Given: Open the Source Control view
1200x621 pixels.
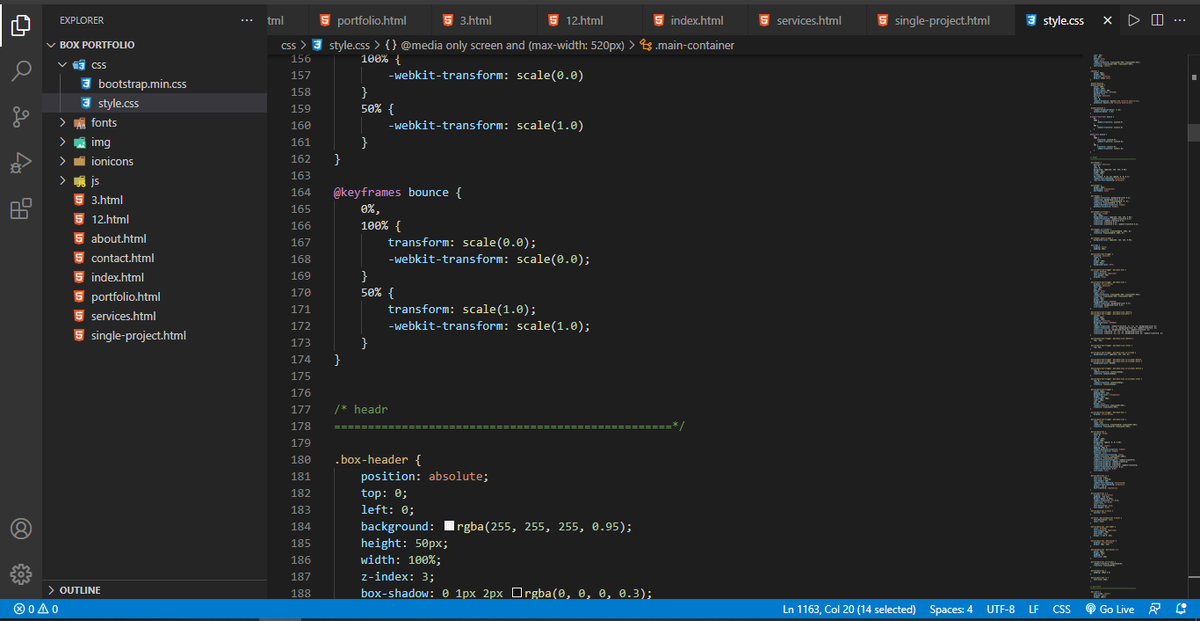Looking at the screenshot, I should (20, 117).
